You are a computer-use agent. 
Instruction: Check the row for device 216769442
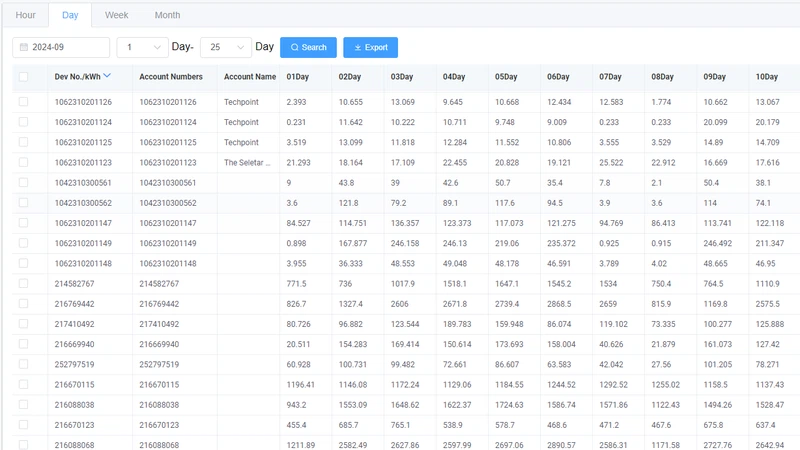coord(23,304)
